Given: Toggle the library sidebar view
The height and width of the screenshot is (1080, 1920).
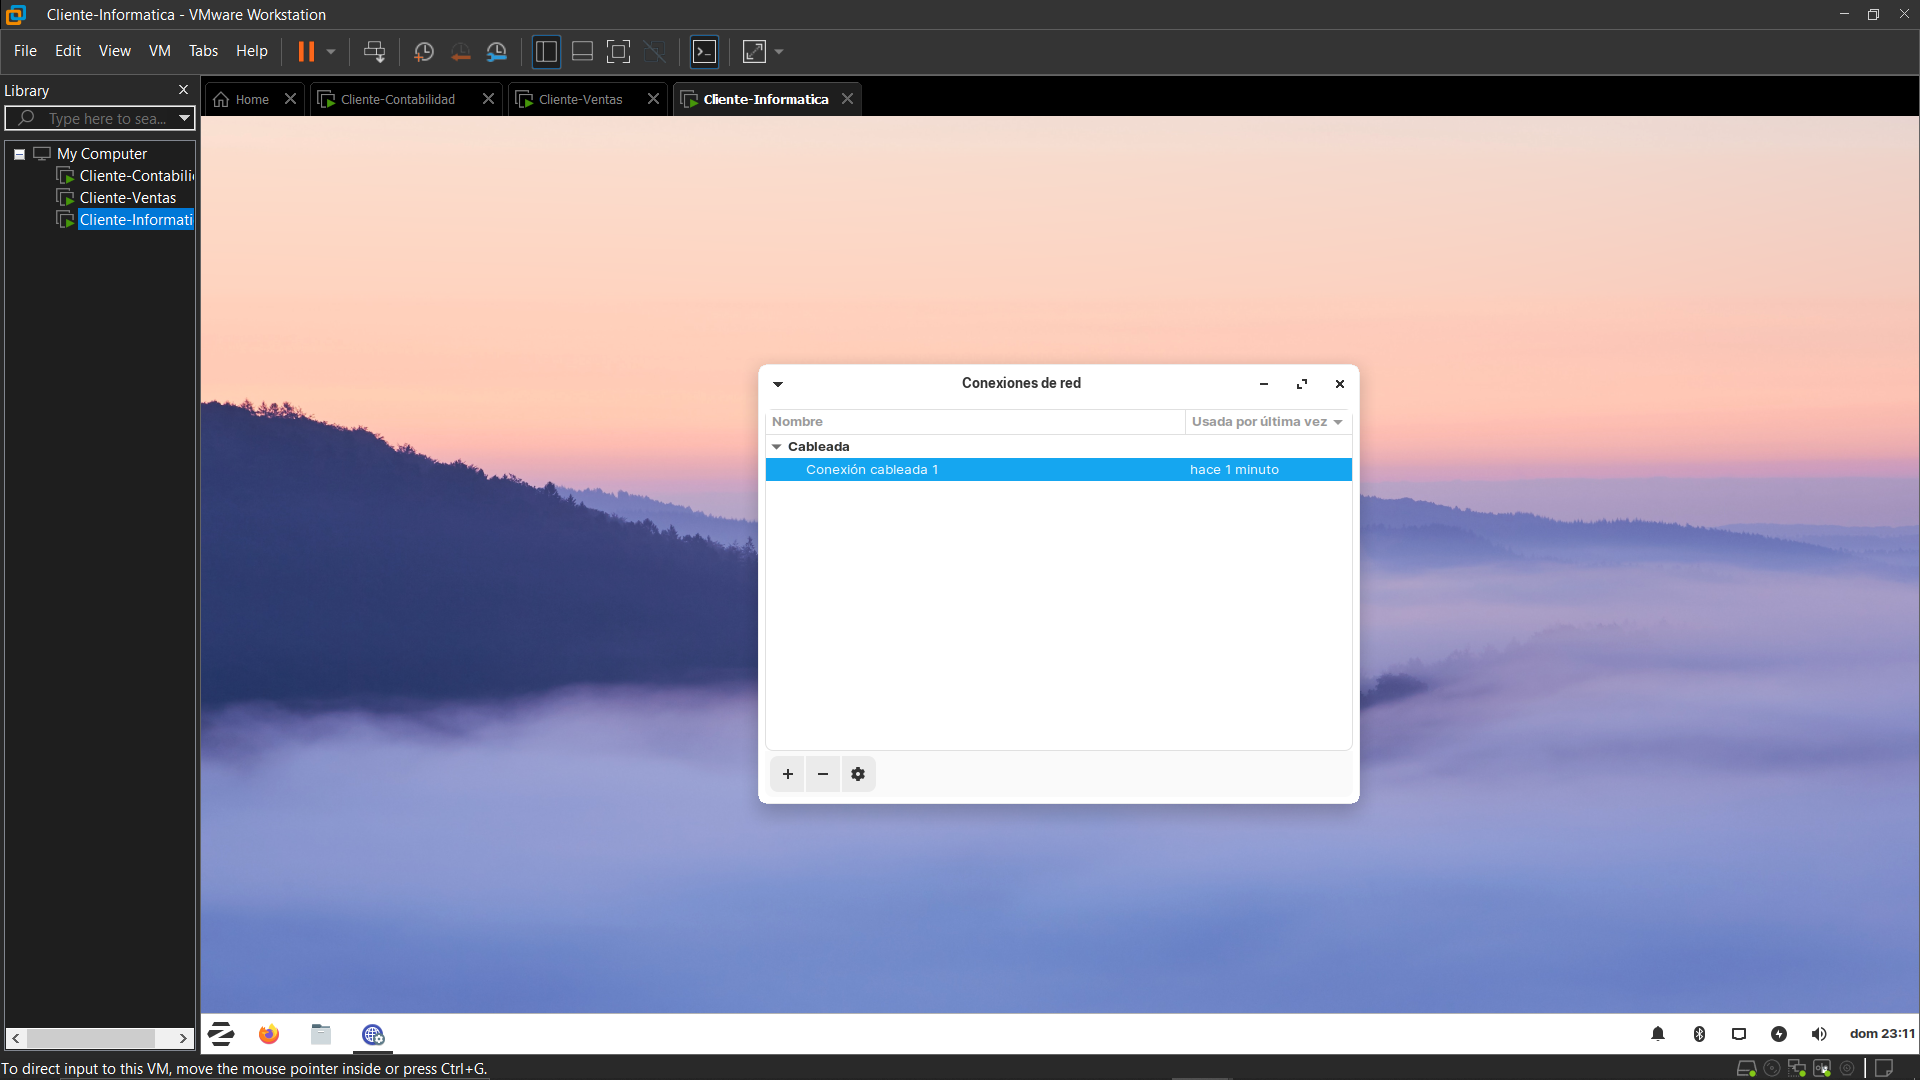Looking at the screenshot, I should [x=546, y=52].
